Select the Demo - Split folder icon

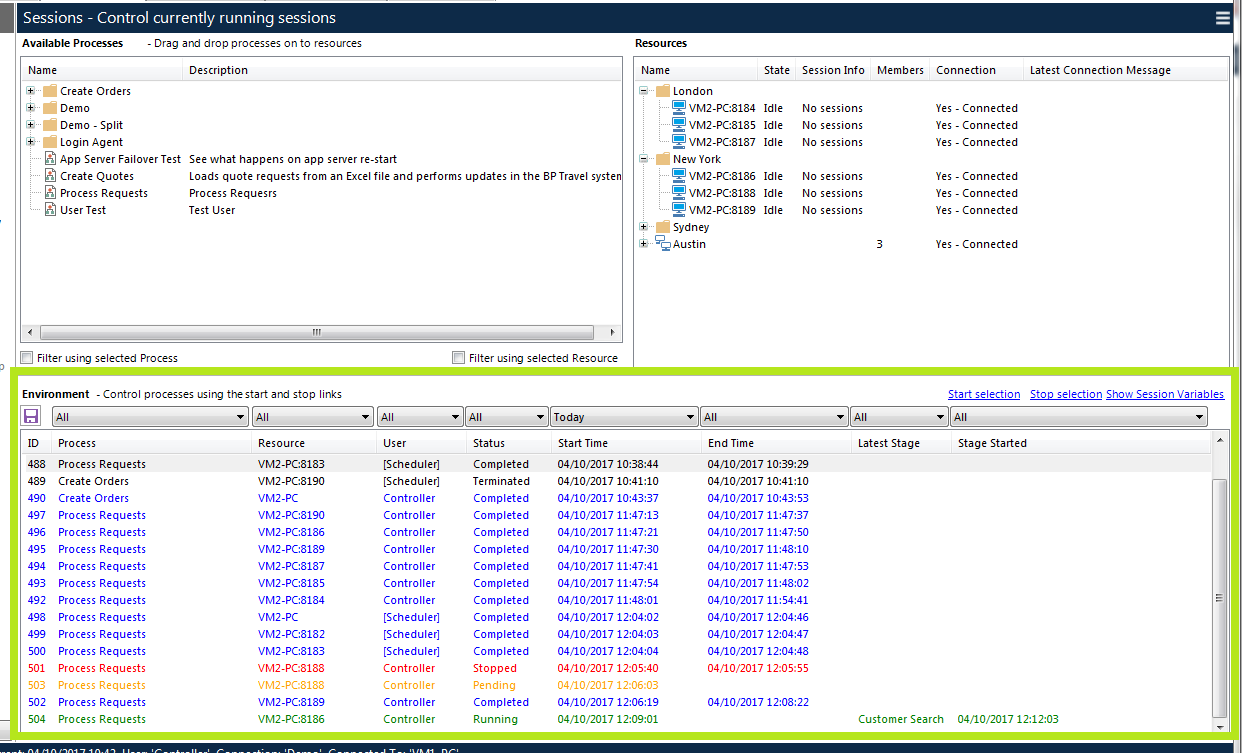50,125
